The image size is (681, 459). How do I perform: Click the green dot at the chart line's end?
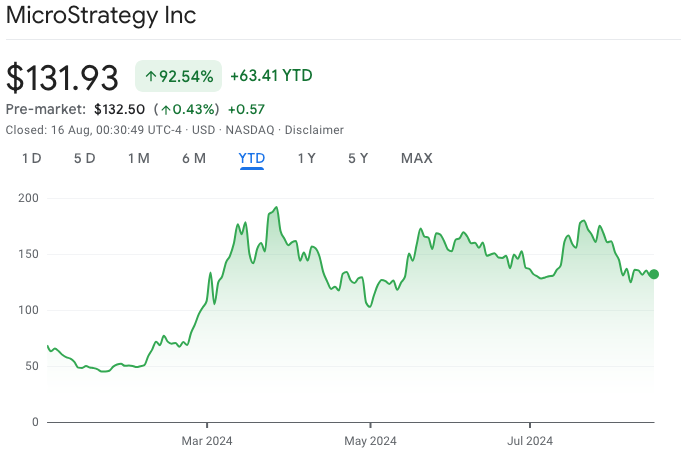(x=654, y=274)
